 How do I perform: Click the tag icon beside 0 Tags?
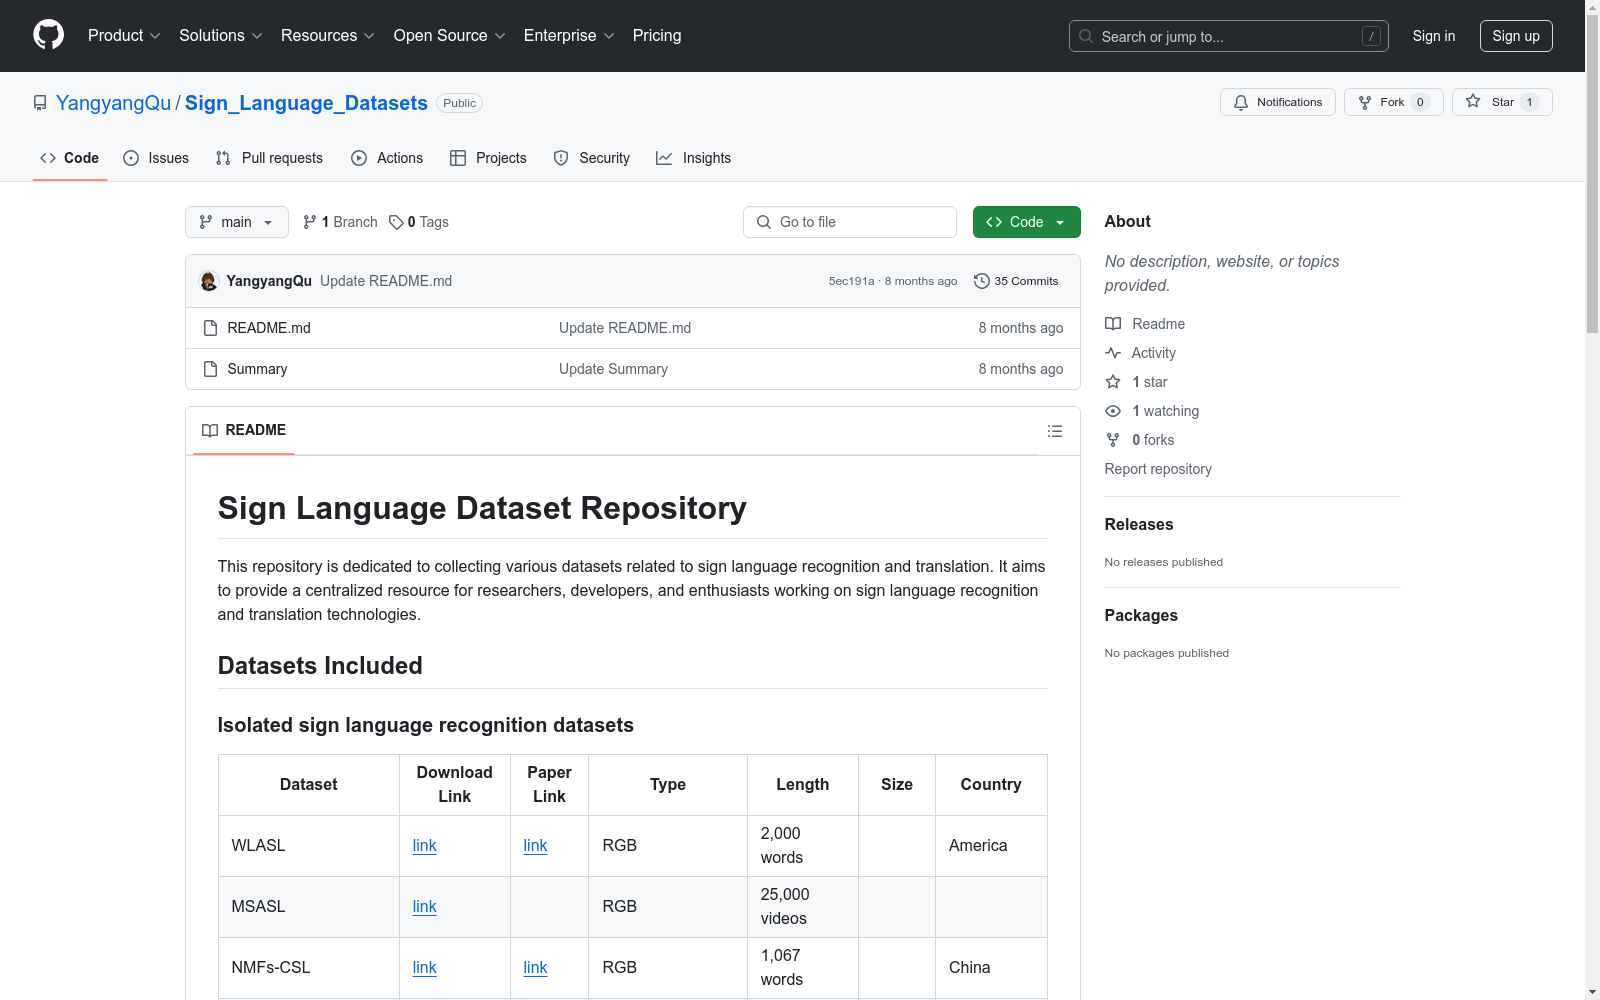click(396, 222)
